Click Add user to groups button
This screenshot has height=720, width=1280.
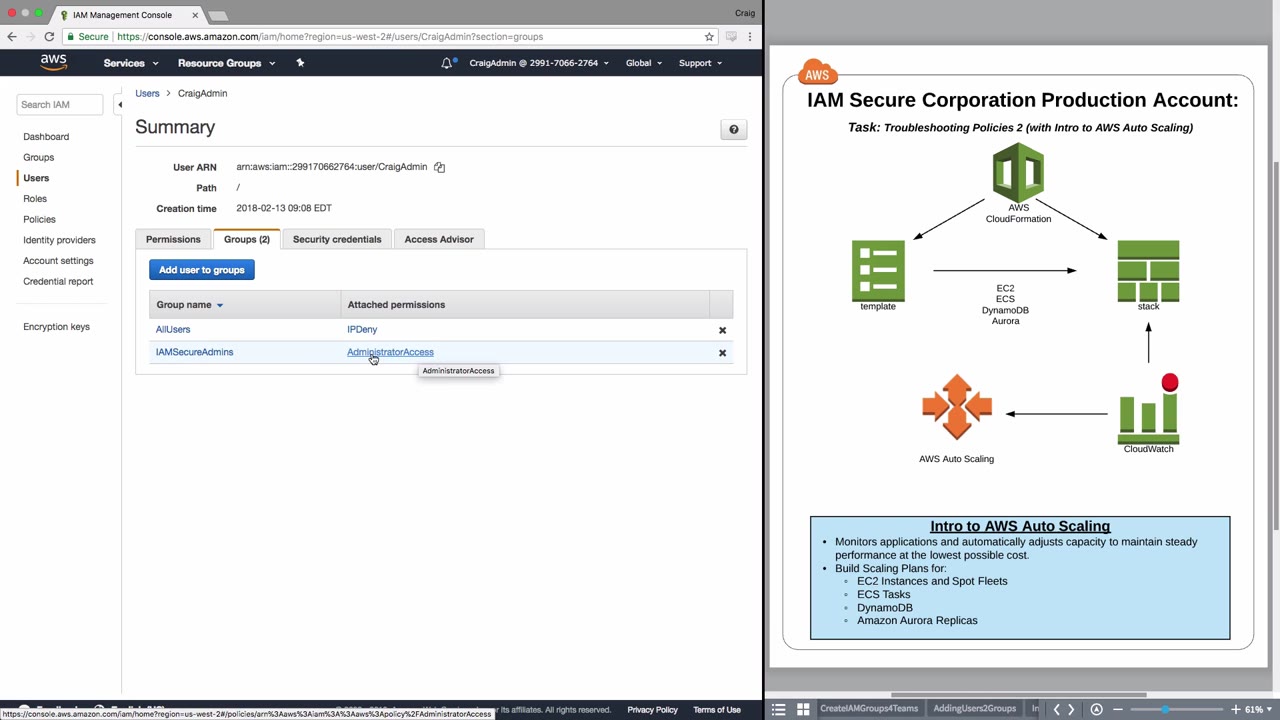(x=202, y=270)
